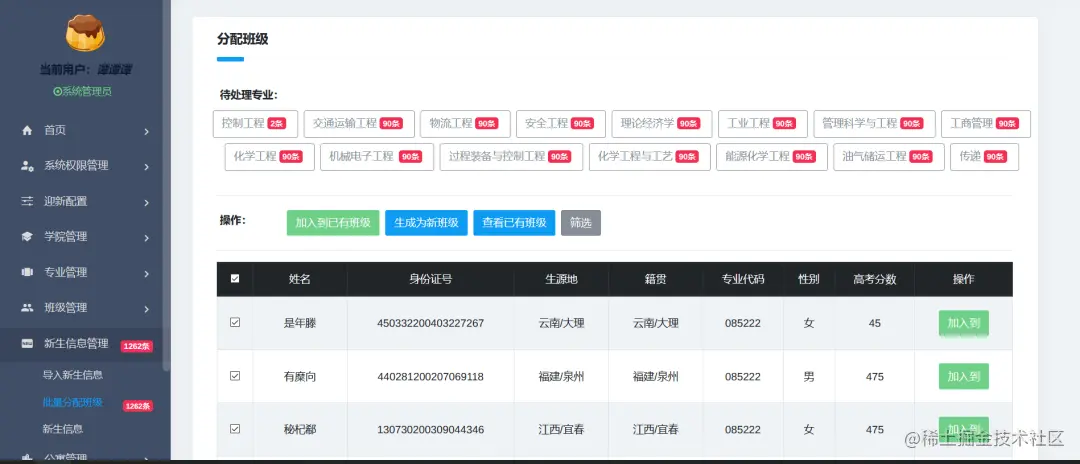Open the 学院管理 sidebar menu
1080x464 pixels.
pyautogui.click(x=81, y=237)
